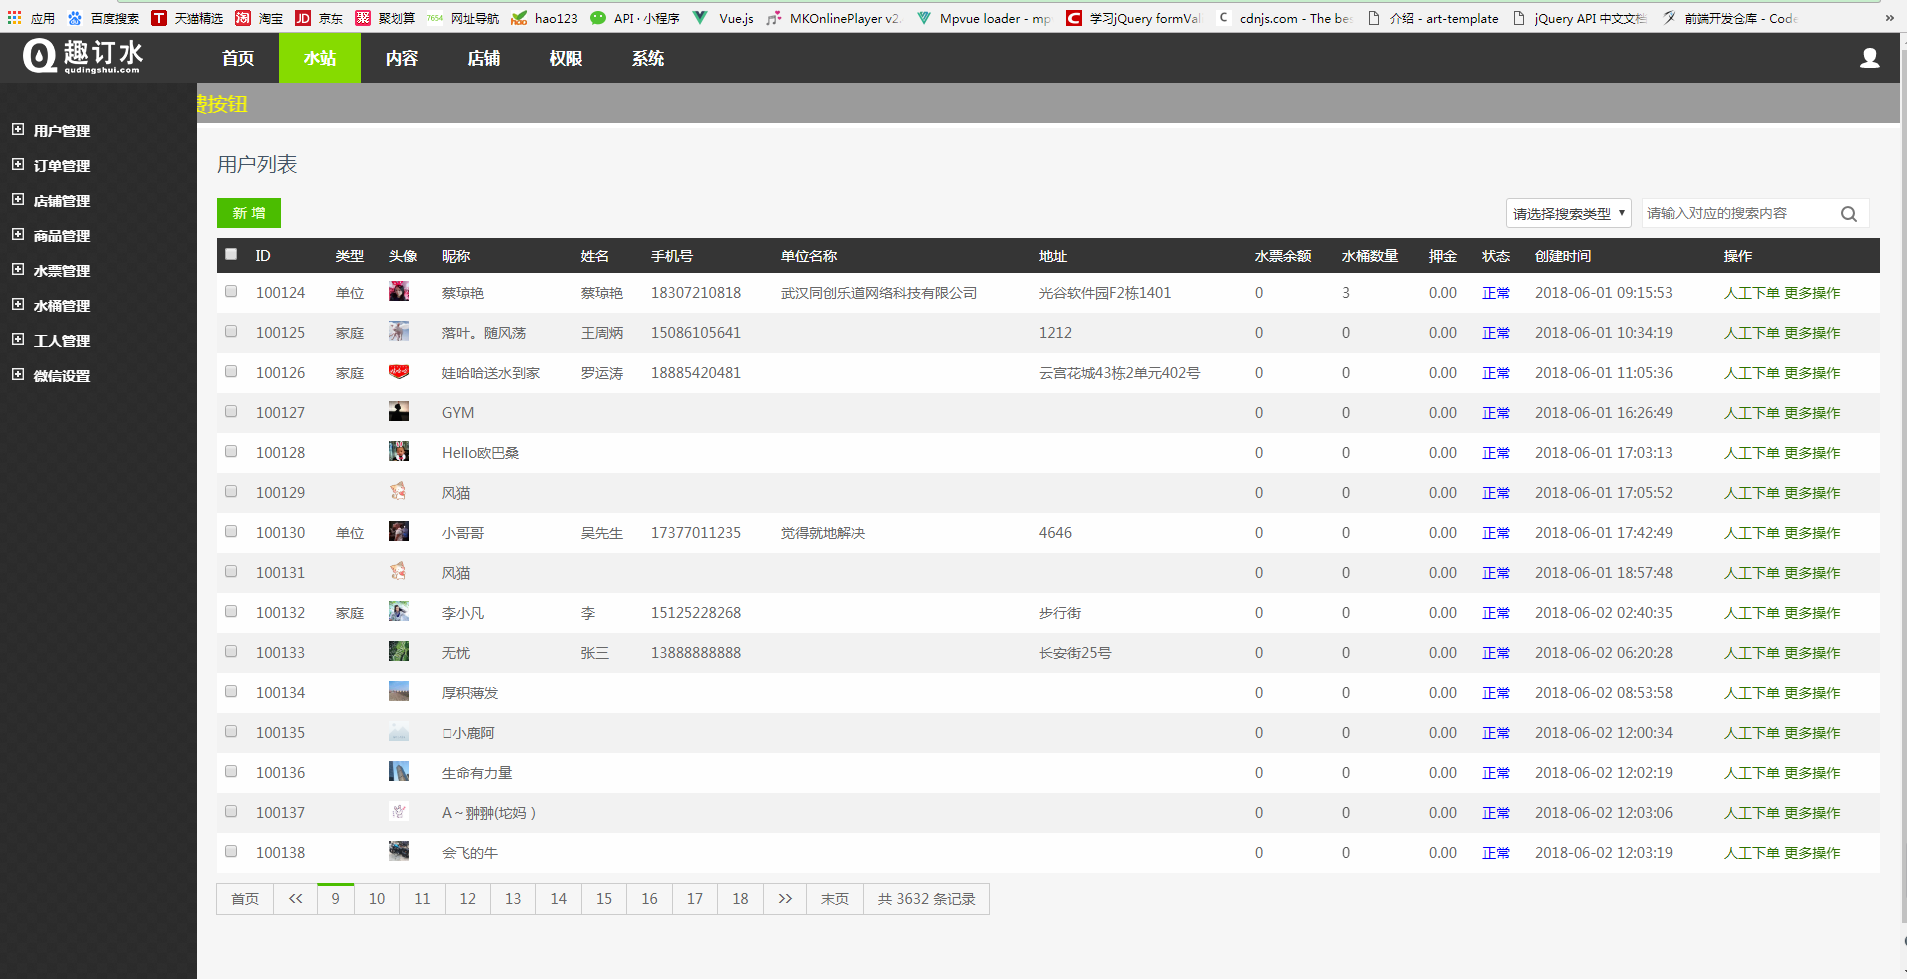Switch to the 水站 top nav tab
The height and width of the screenshot is (979, 1907).
click(x=320, y=58)
